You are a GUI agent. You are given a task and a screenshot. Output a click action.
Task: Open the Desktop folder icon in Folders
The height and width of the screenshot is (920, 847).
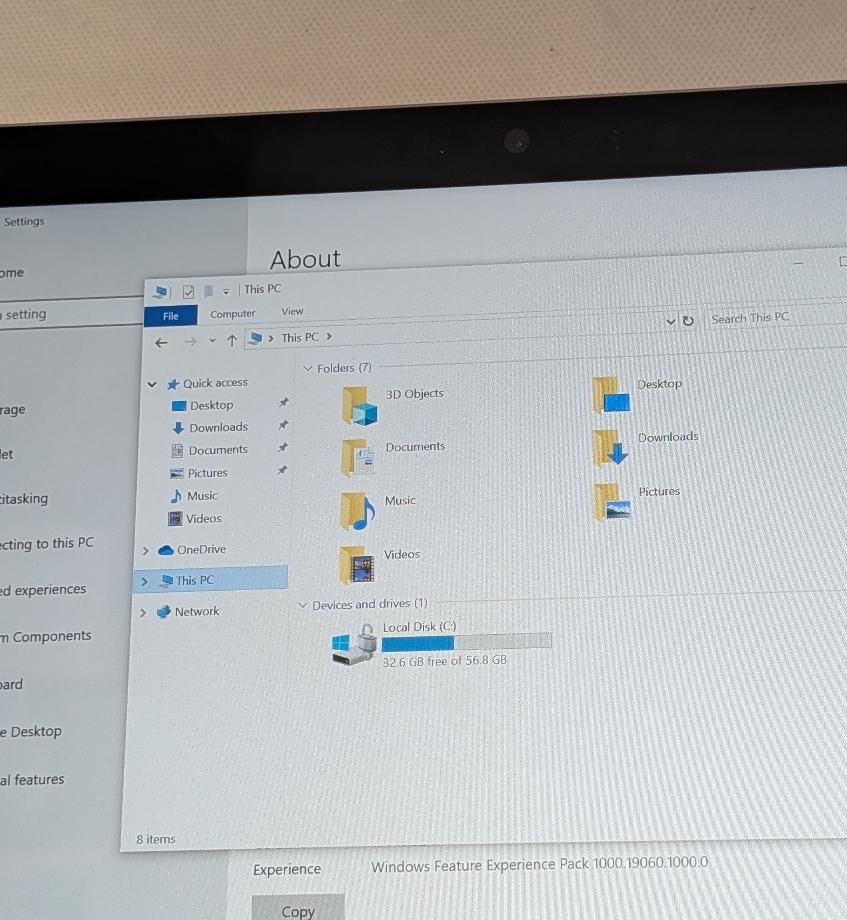click(611, 395)
